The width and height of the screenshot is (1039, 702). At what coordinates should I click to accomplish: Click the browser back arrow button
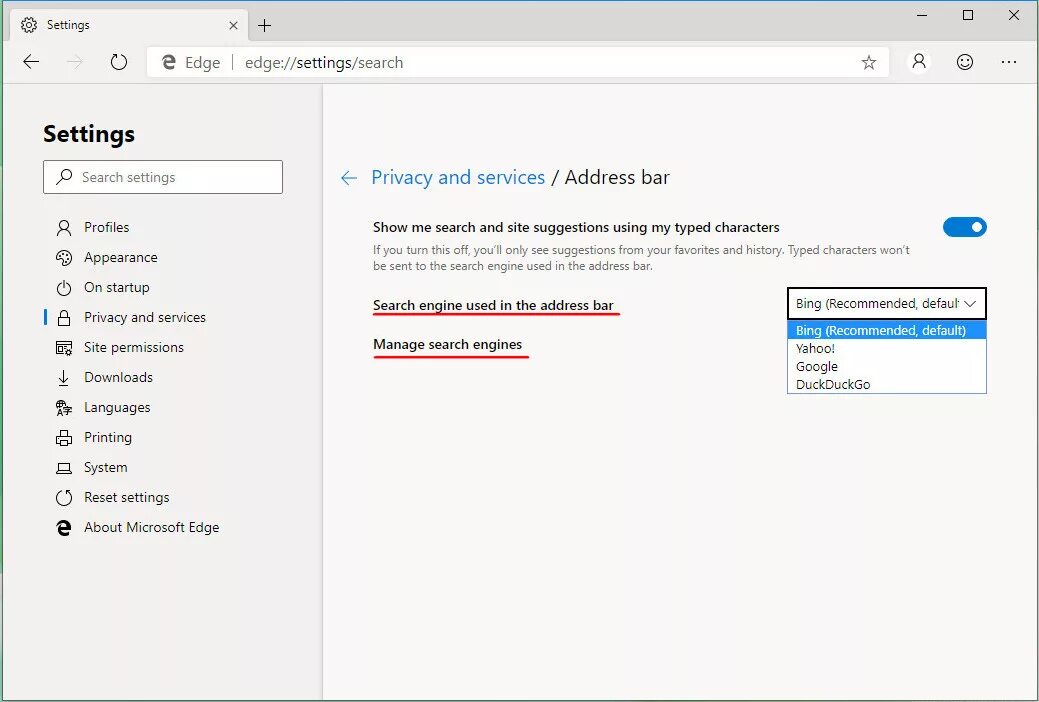31,62
